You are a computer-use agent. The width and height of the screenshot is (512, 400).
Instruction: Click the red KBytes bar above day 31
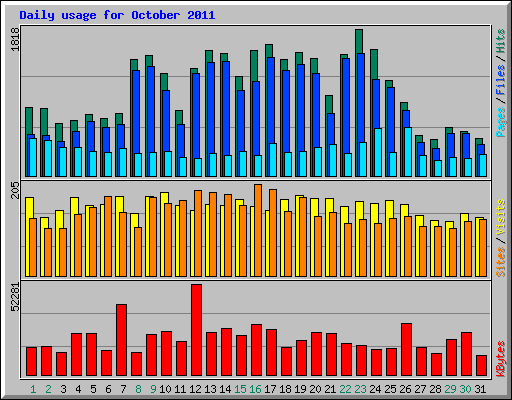(x=482, y=366)
